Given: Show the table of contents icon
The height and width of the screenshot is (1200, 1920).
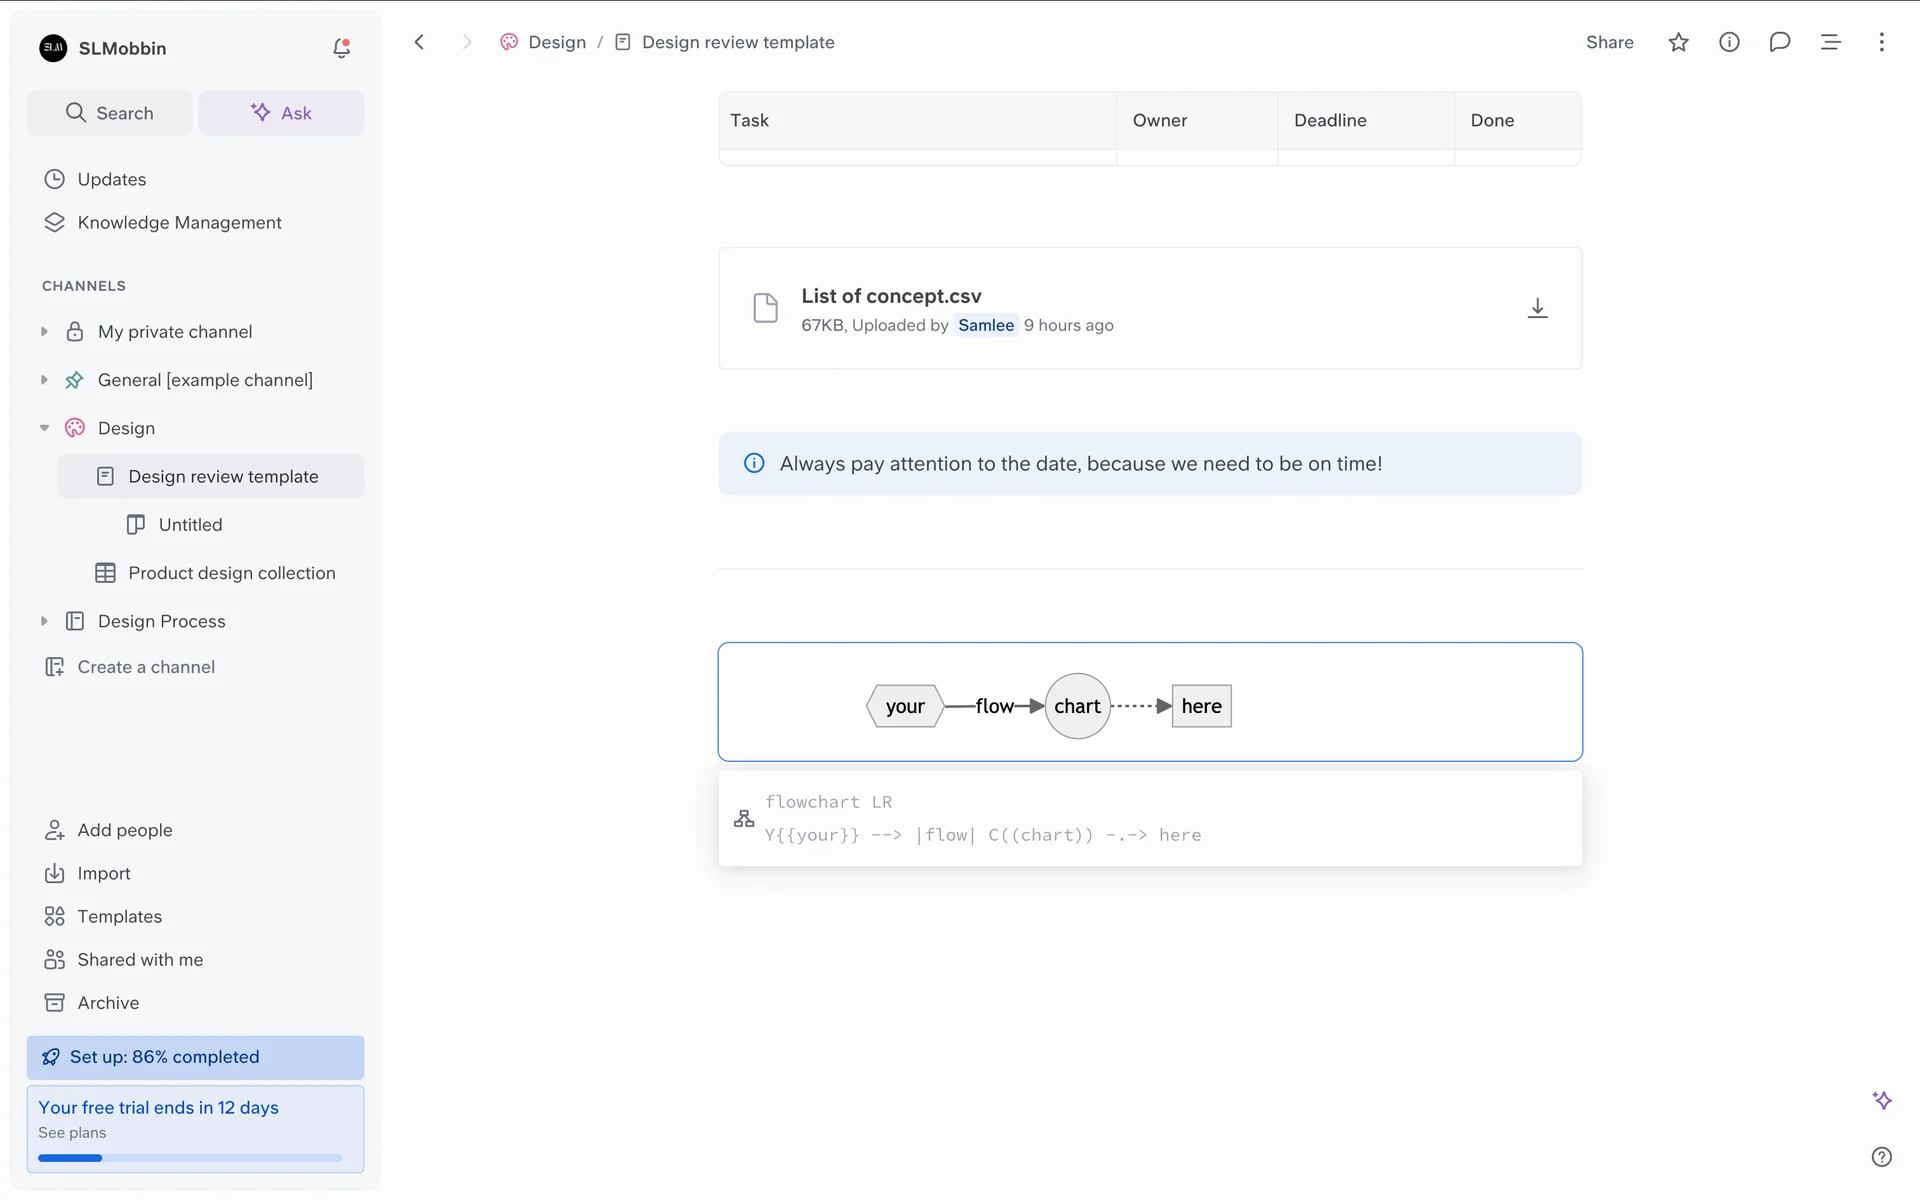Looking at the screenshot, I should click(1830, 42).
